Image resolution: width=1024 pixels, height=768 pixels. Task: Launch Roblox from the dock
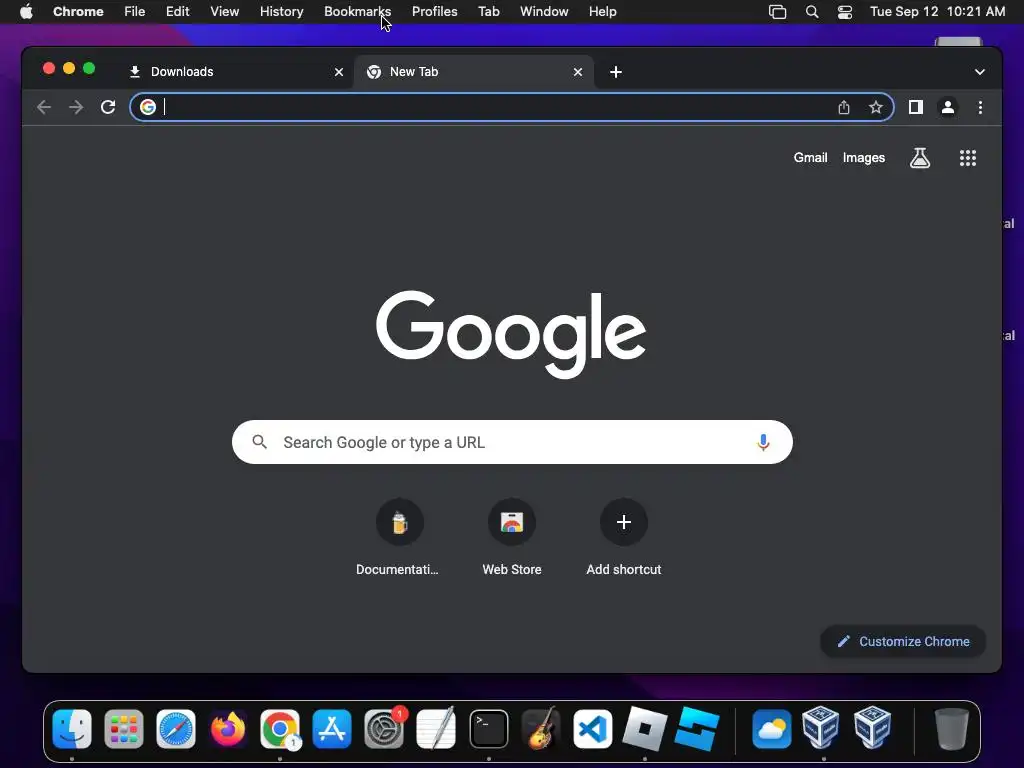click(x=645, y=728)
